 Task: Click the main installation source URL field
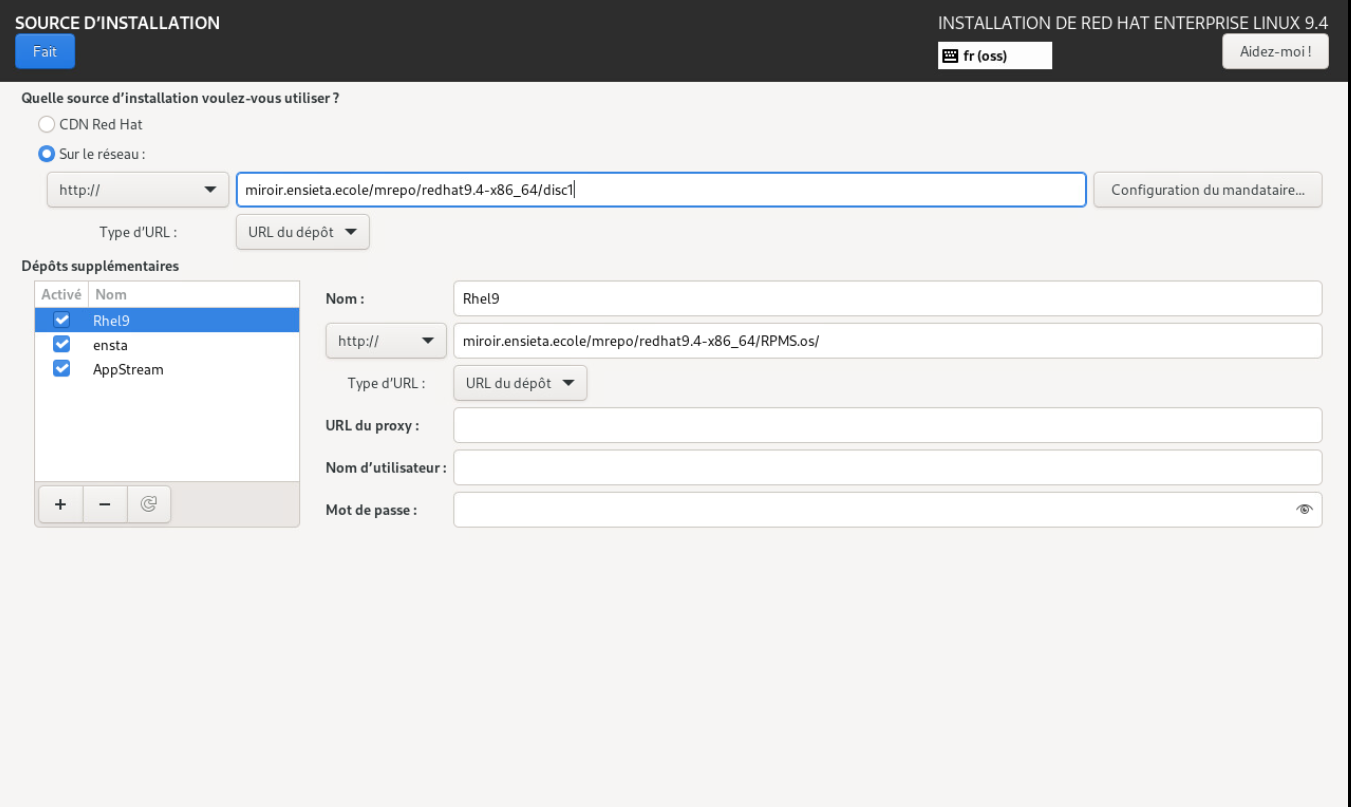pyautogui.click(x=661, y=190)
